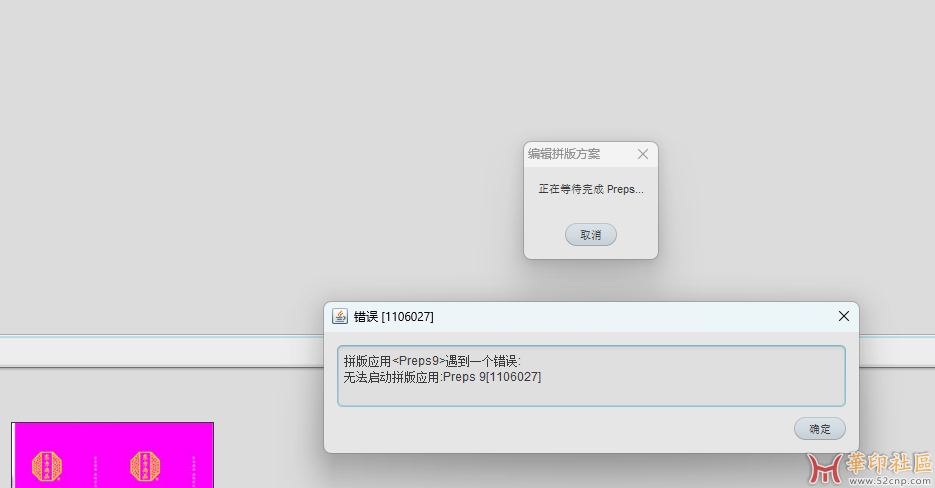Image resolution: width=935 pixels, height=488 pixels.
Task: Click the line 无法启动拼版应用:Preps 9[1106027]
Action: pos(442,377)
